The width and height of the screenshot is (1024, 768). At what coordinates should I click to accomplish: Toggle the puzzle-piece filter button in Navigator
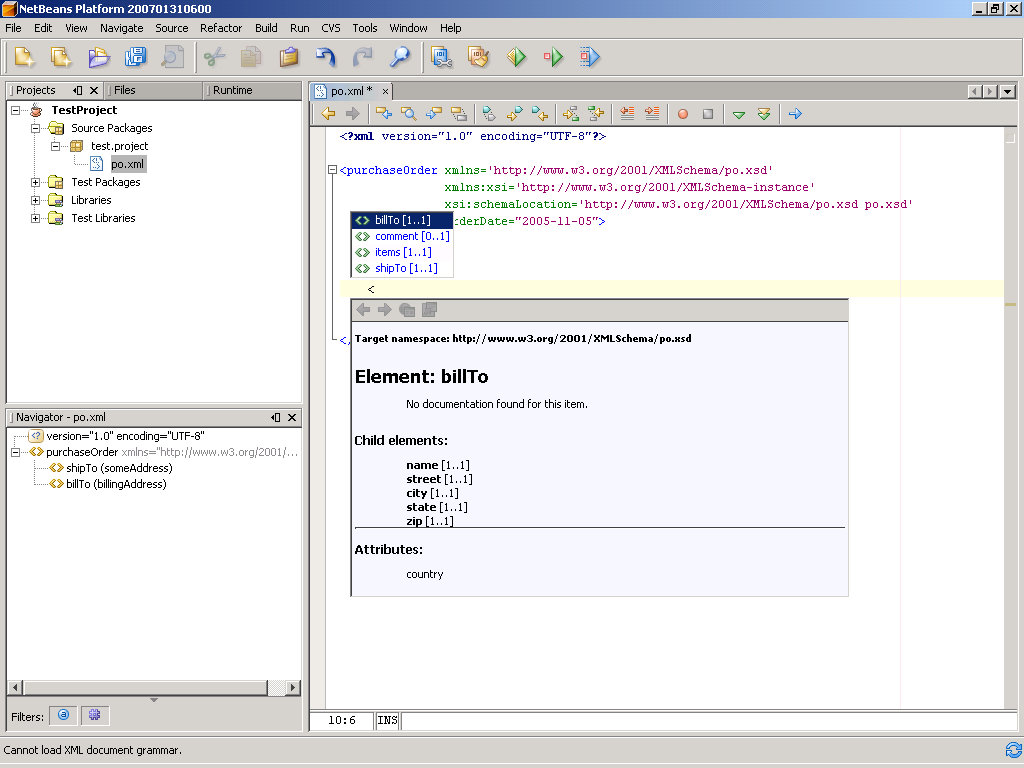95,715
